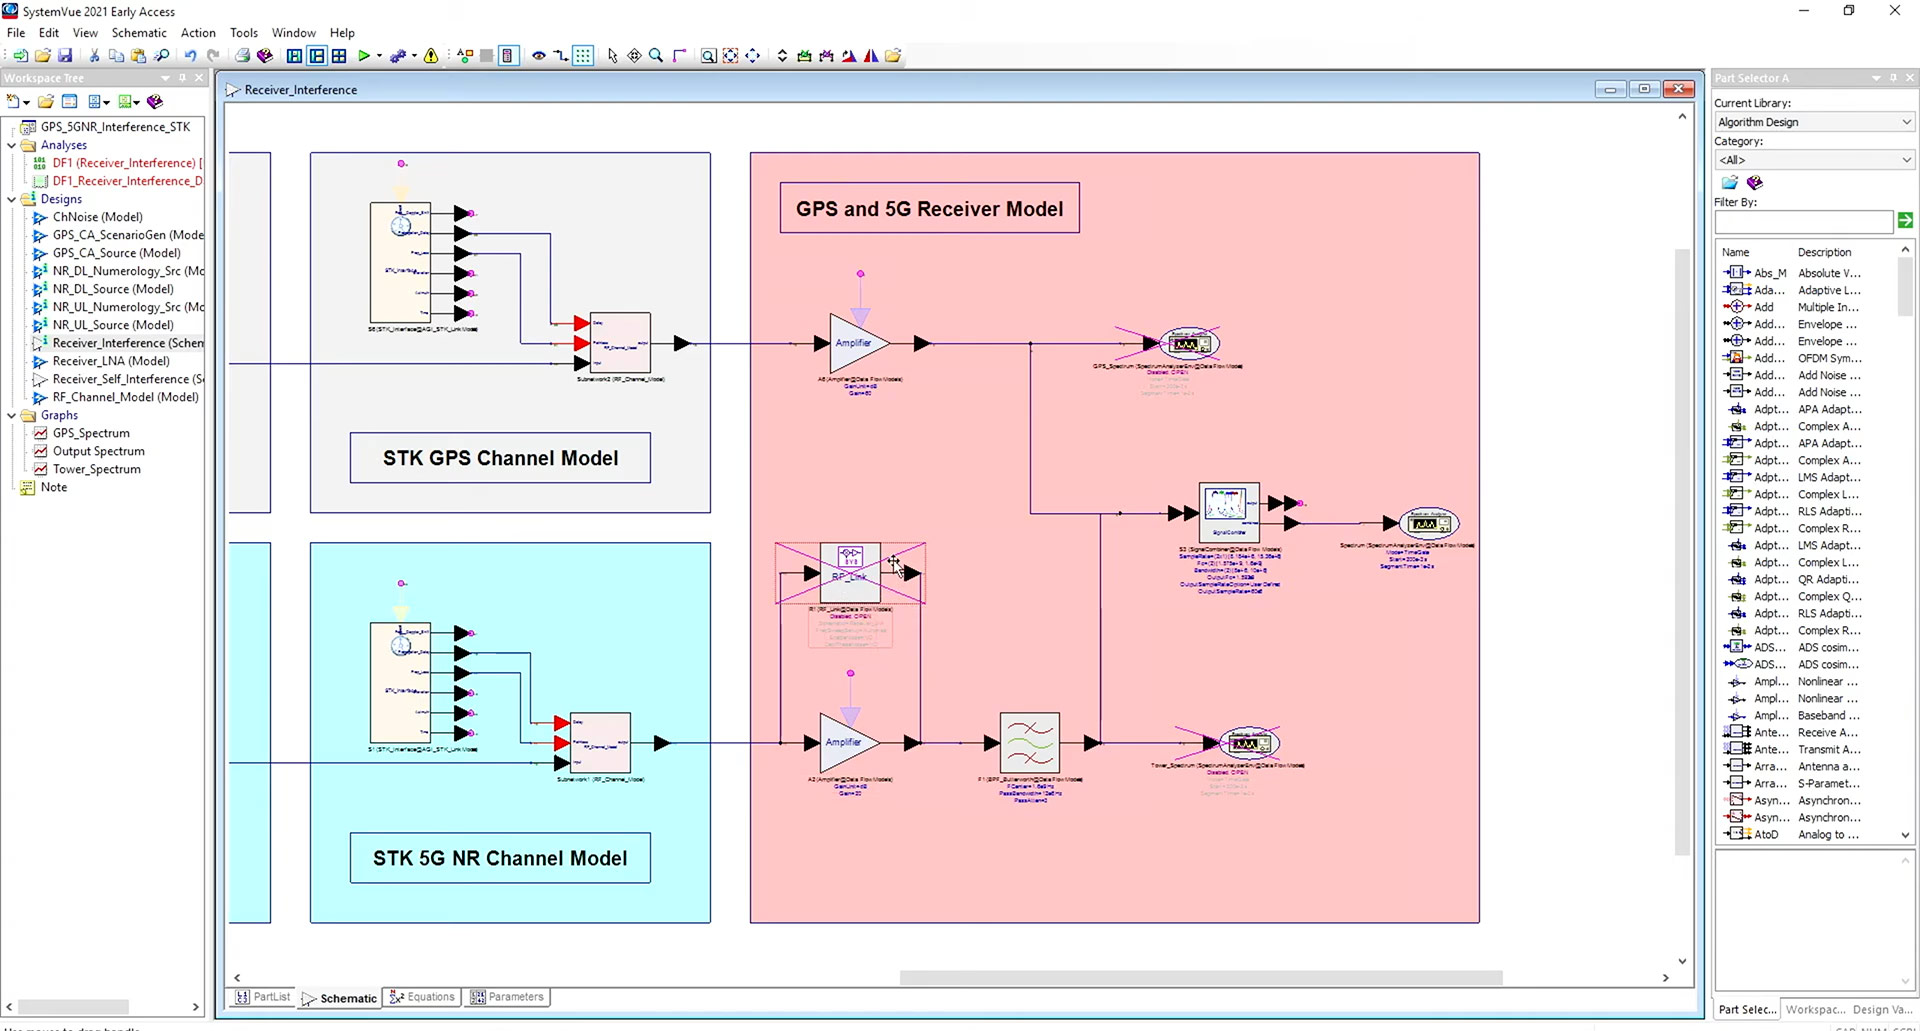The width and height of the screenshot is (1920, 1031).
Task: Toggle the dotted grid icon in toolbar
Action: 583,56
